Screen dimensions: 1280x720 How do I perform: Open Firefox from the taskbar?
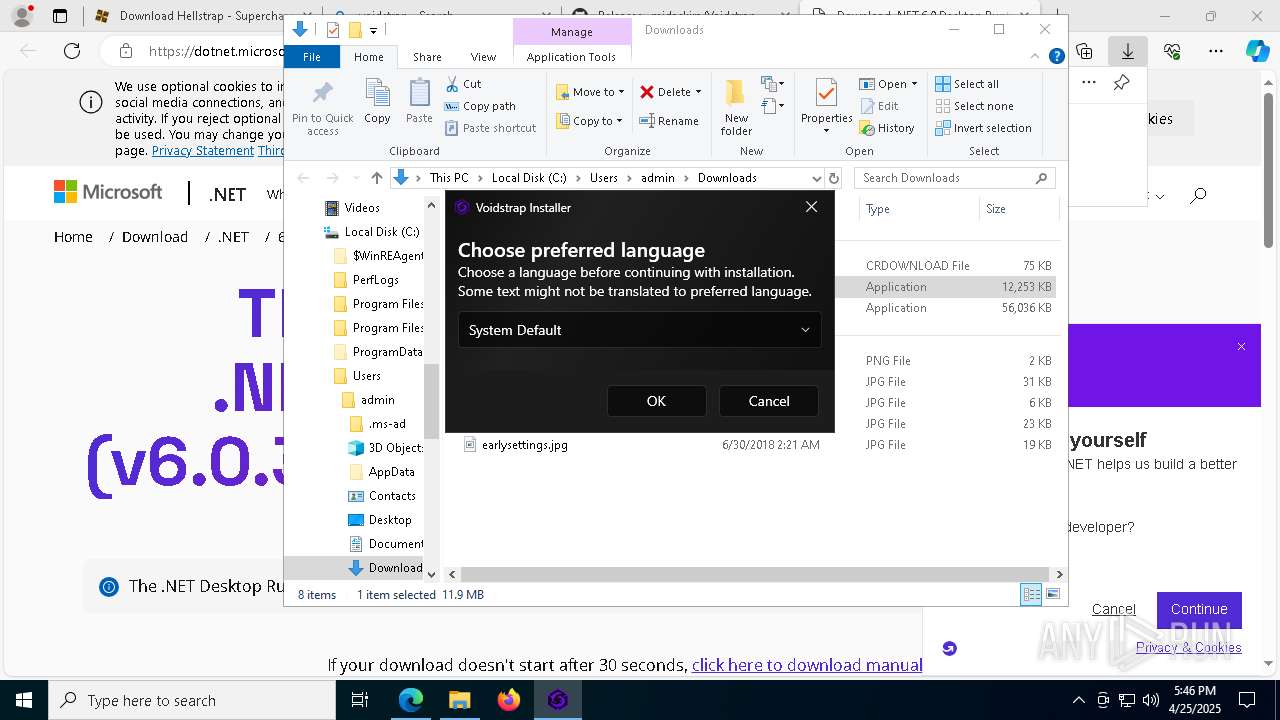[x=508, y=700]
